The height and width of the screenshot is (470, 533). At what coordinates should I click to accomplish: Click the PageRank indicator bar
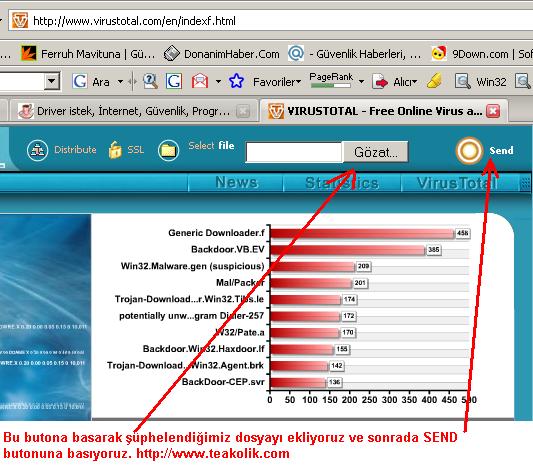[331, 85]
